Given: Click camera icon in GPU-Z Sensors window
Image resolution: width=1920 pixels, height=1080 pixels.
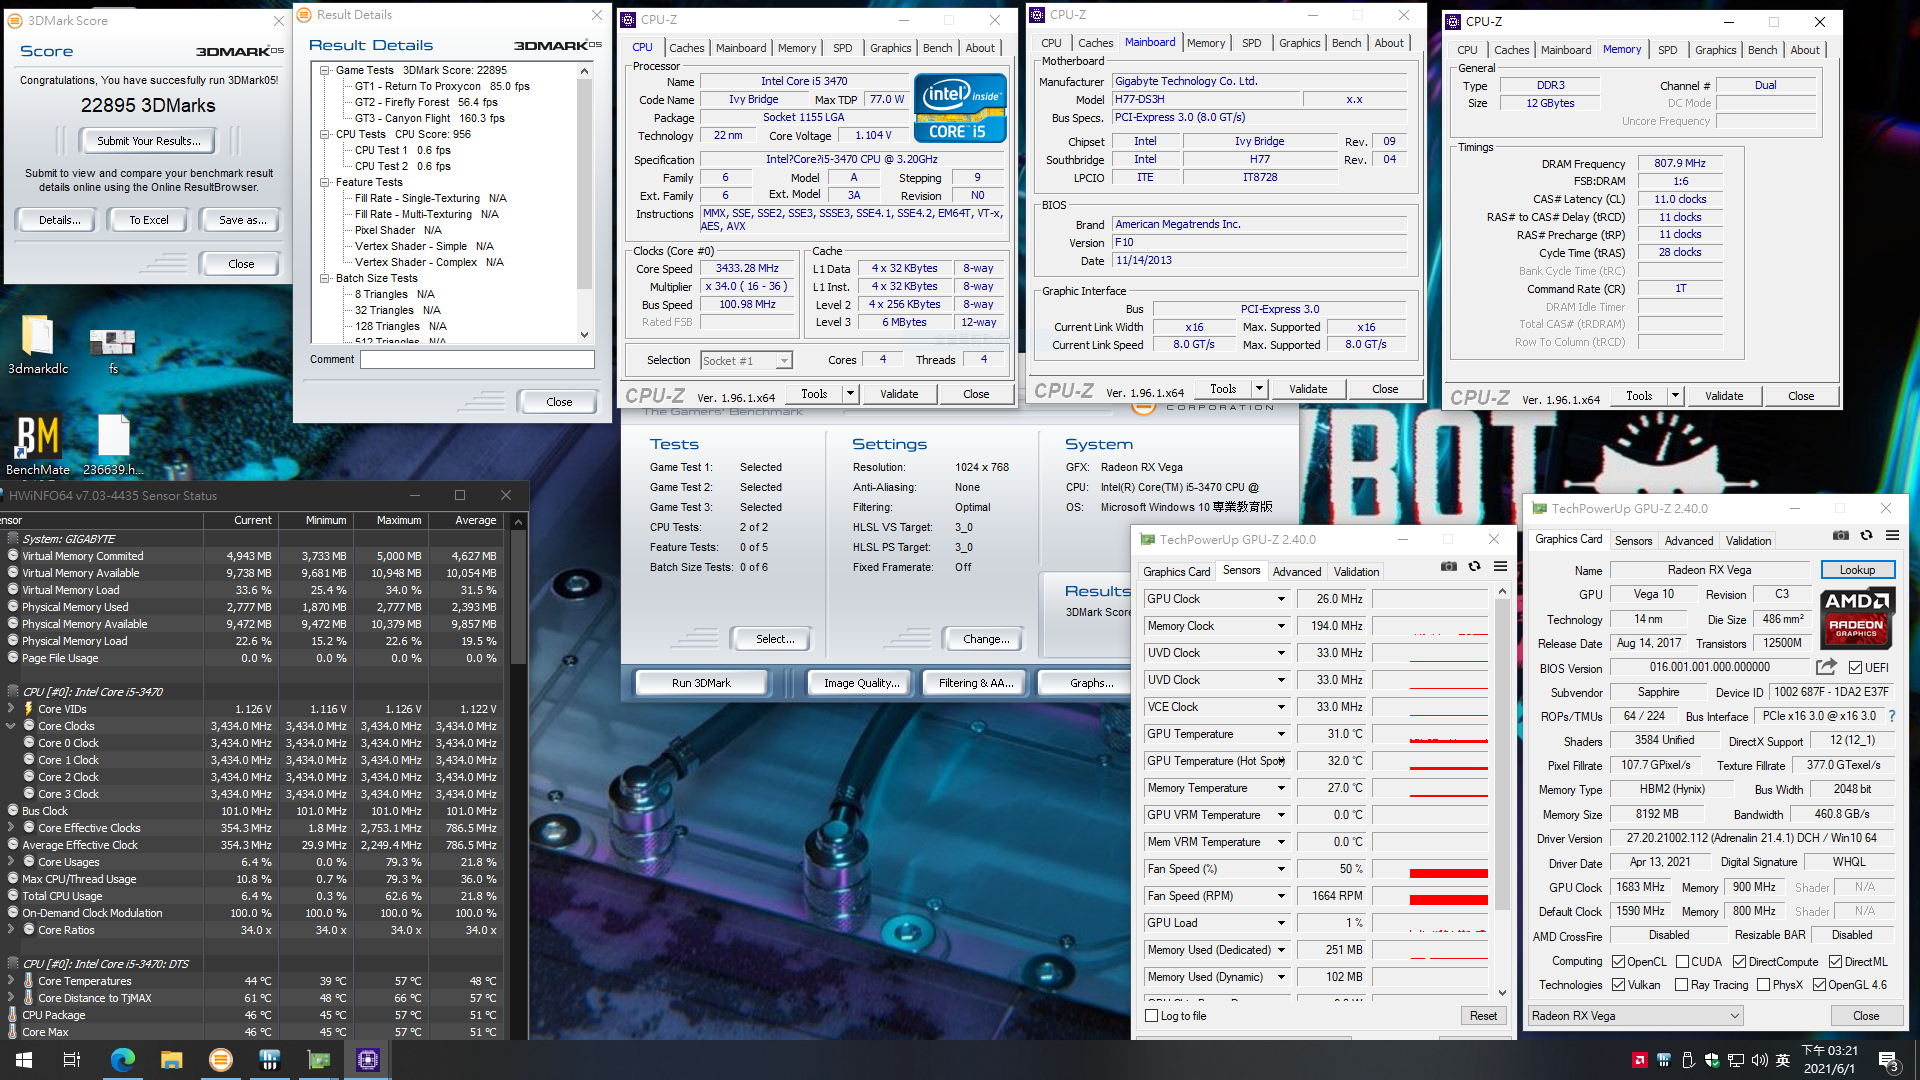Looking at the screenshot, I should pos(1448,566).
